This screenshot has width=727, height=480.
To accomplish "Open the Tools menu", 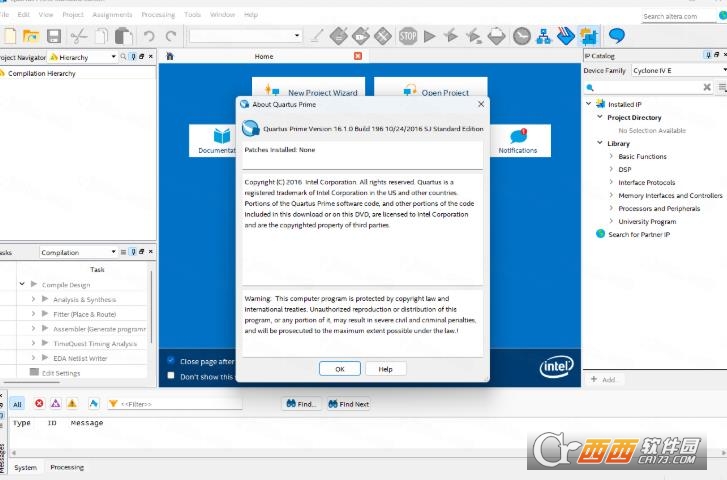I will point(192,14).
